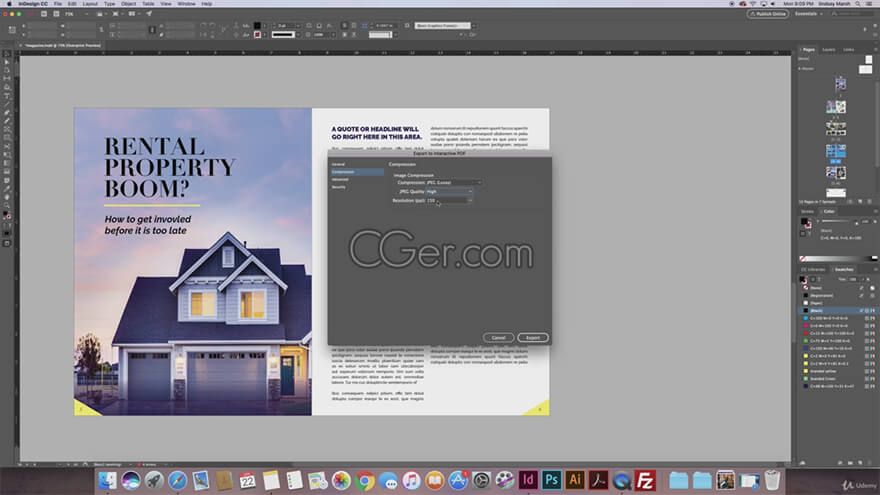This screenshot has height=495, width=880.
Task: Select Advanced in export dialog sidebar
Action: tap(356, 180)
